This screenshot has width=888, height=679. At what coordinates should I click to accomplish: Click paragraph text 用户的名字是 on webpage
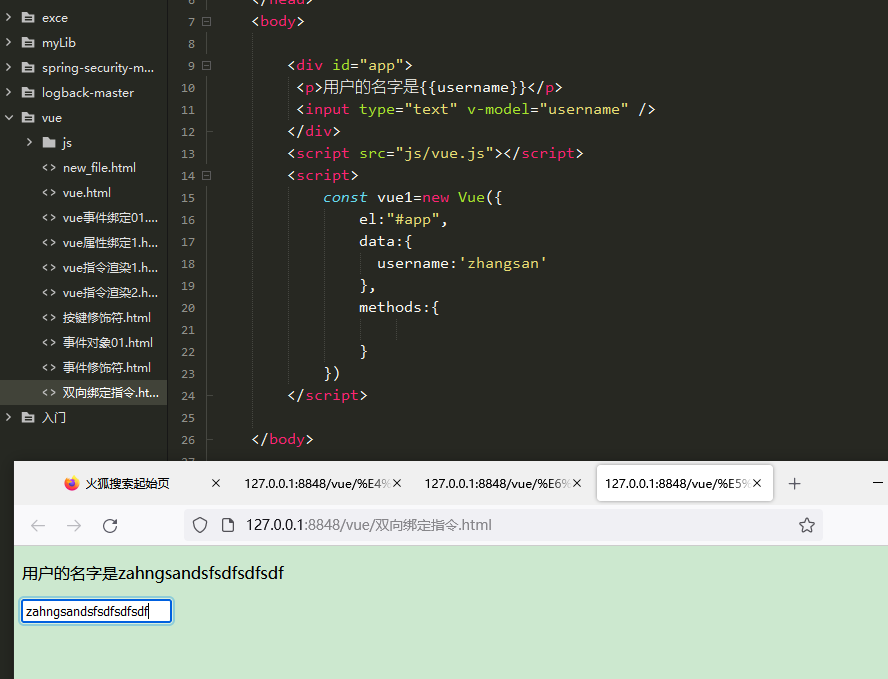[x=70, y=573]
